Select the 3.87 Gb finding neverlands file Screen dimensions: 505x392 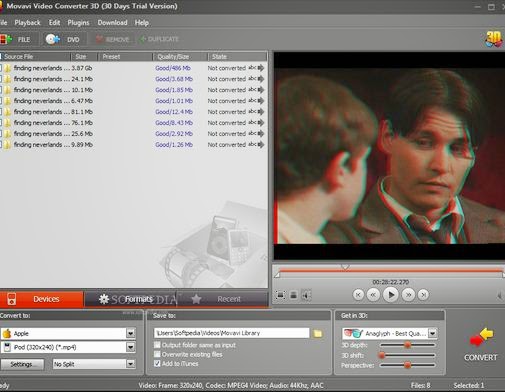click(x=133, y=68)
